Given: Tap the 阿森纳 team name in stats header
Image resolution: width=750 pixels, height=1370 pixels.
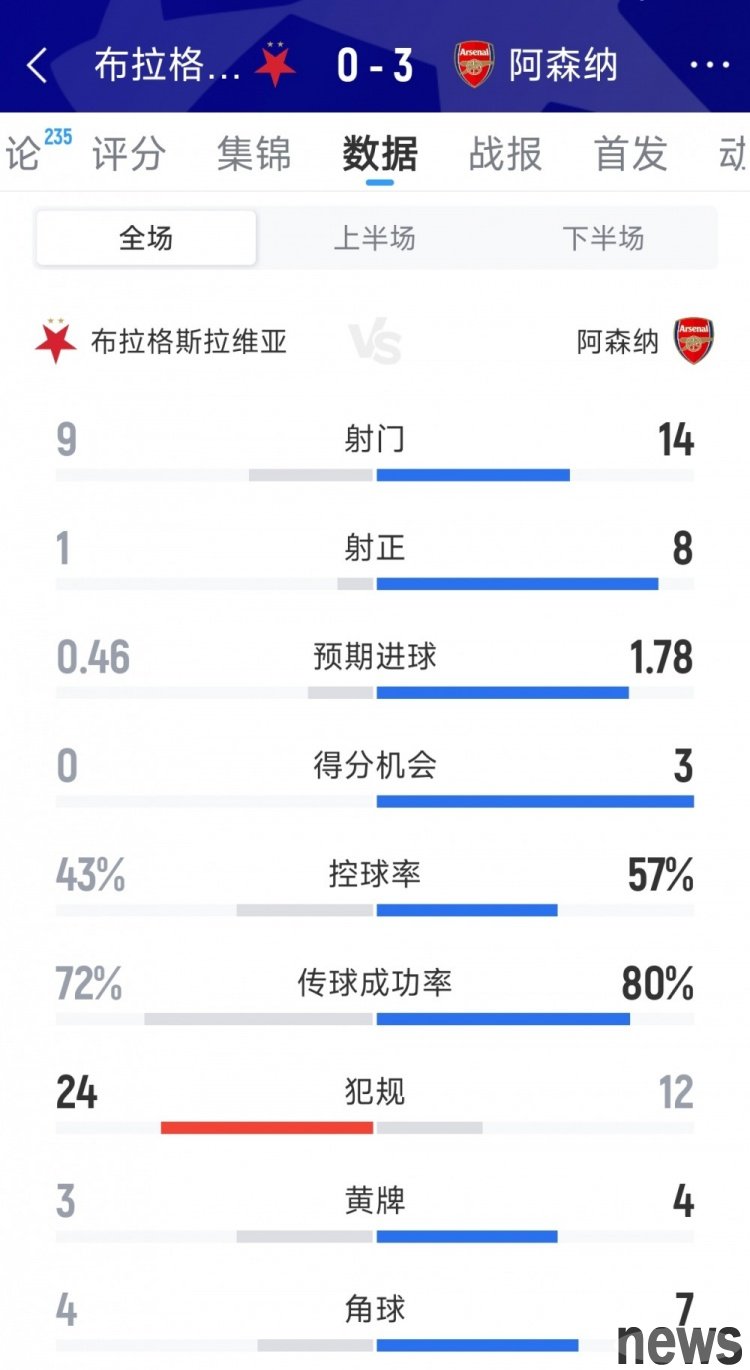Looking at the screenshot, I should click(618, 342).
